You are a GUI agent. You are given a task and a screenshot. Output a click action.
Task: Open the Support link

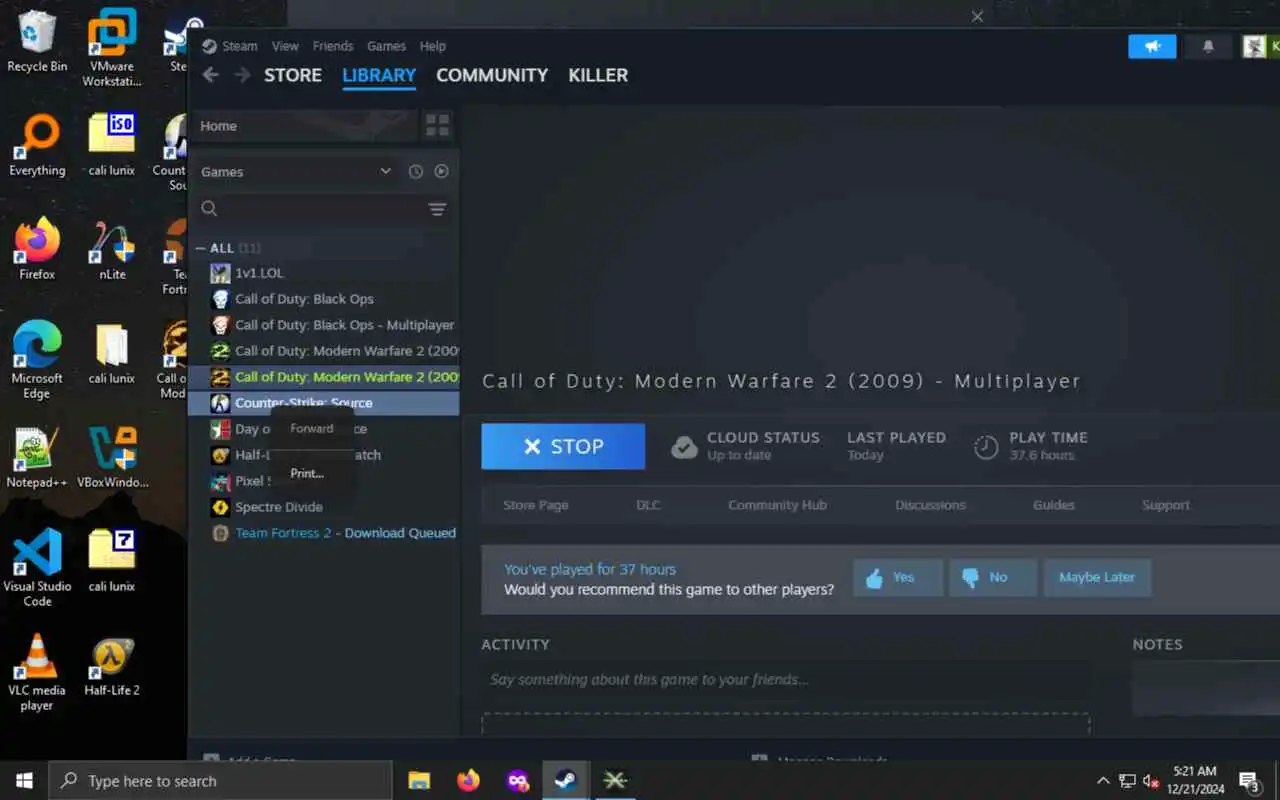[x=1166, y=505]
